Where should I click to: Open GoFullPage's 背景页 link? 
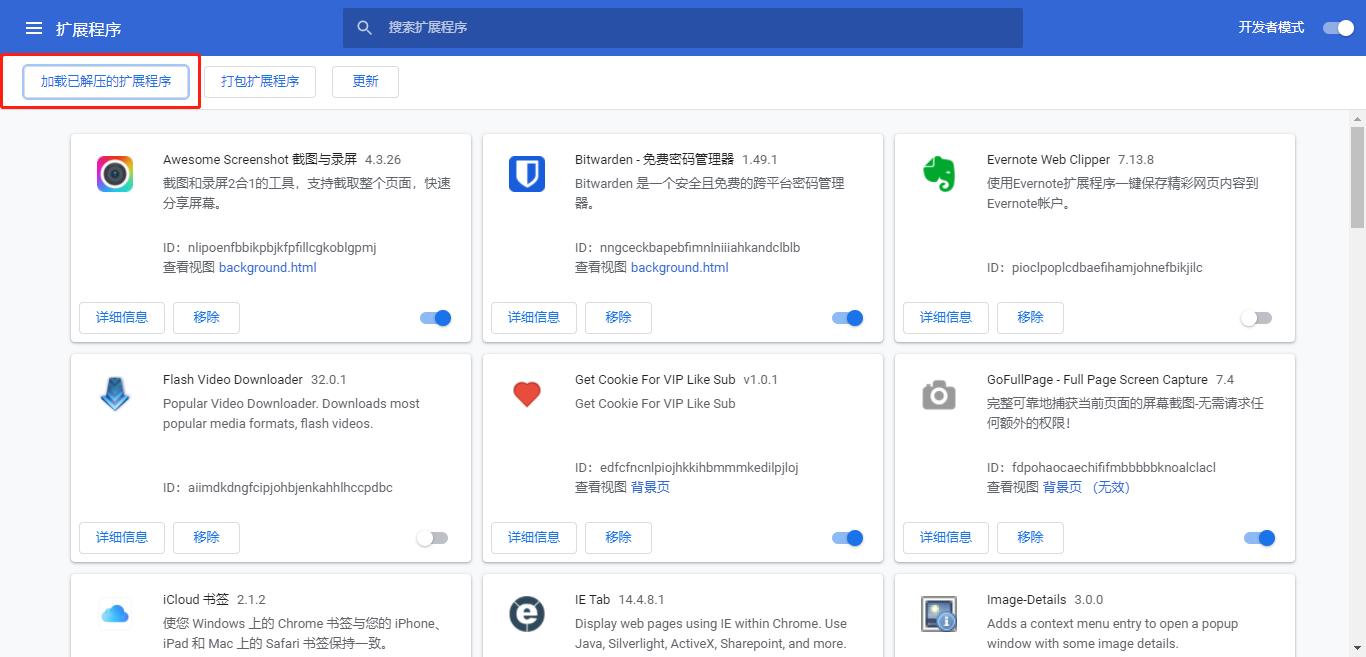click(x=1063, y=487)
